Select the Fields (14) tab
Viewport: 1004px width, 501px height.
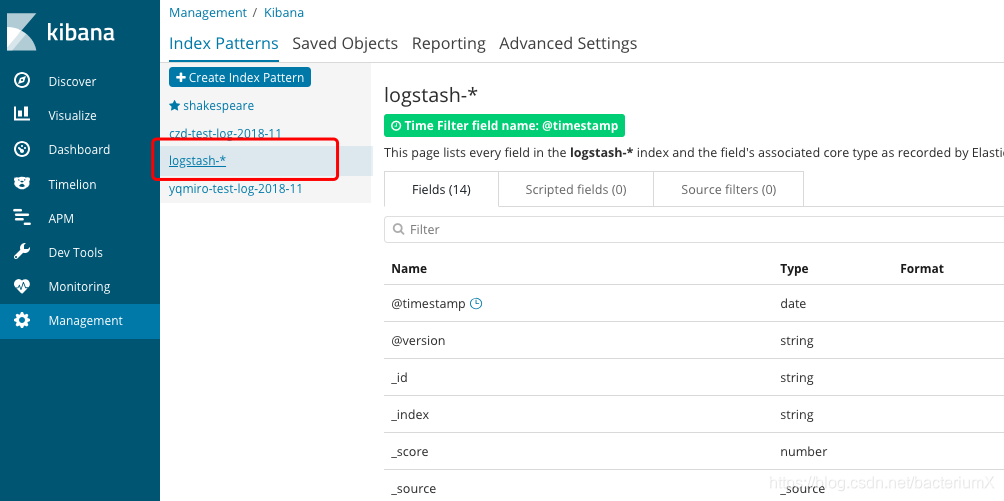(441, 190)
